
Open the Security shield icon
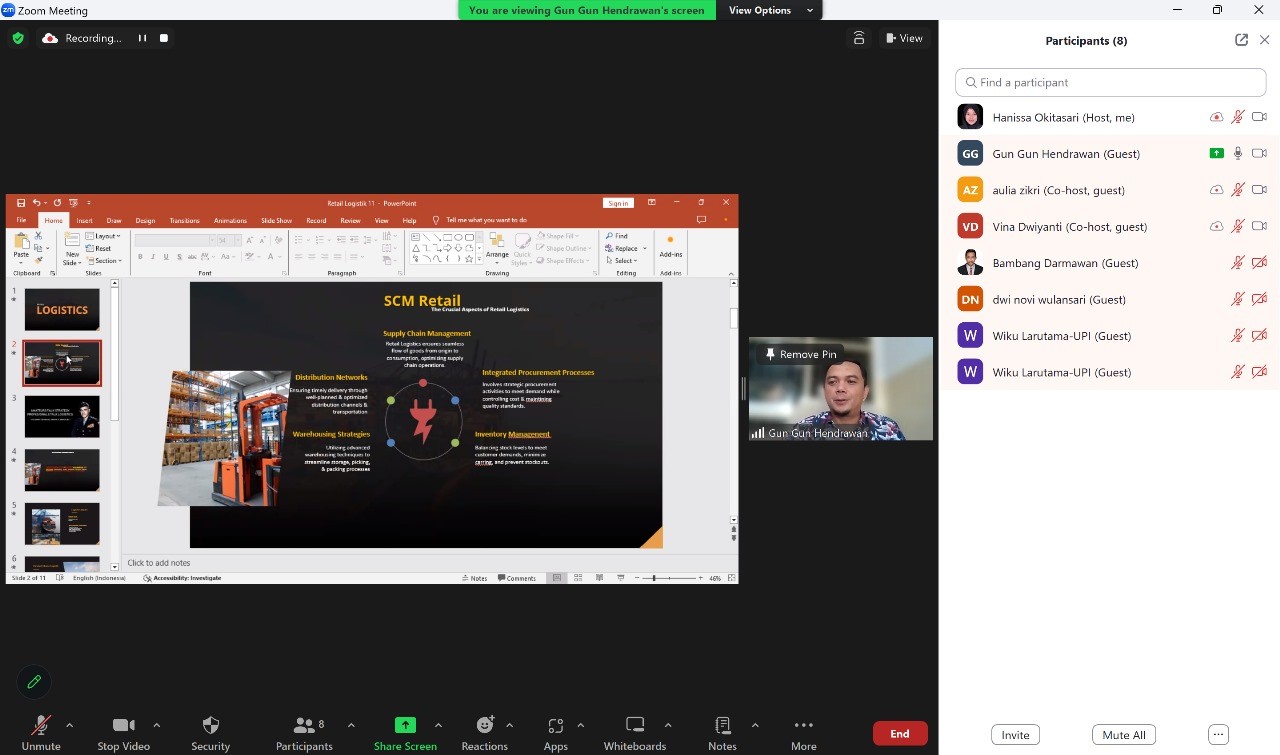click(210, 725)
